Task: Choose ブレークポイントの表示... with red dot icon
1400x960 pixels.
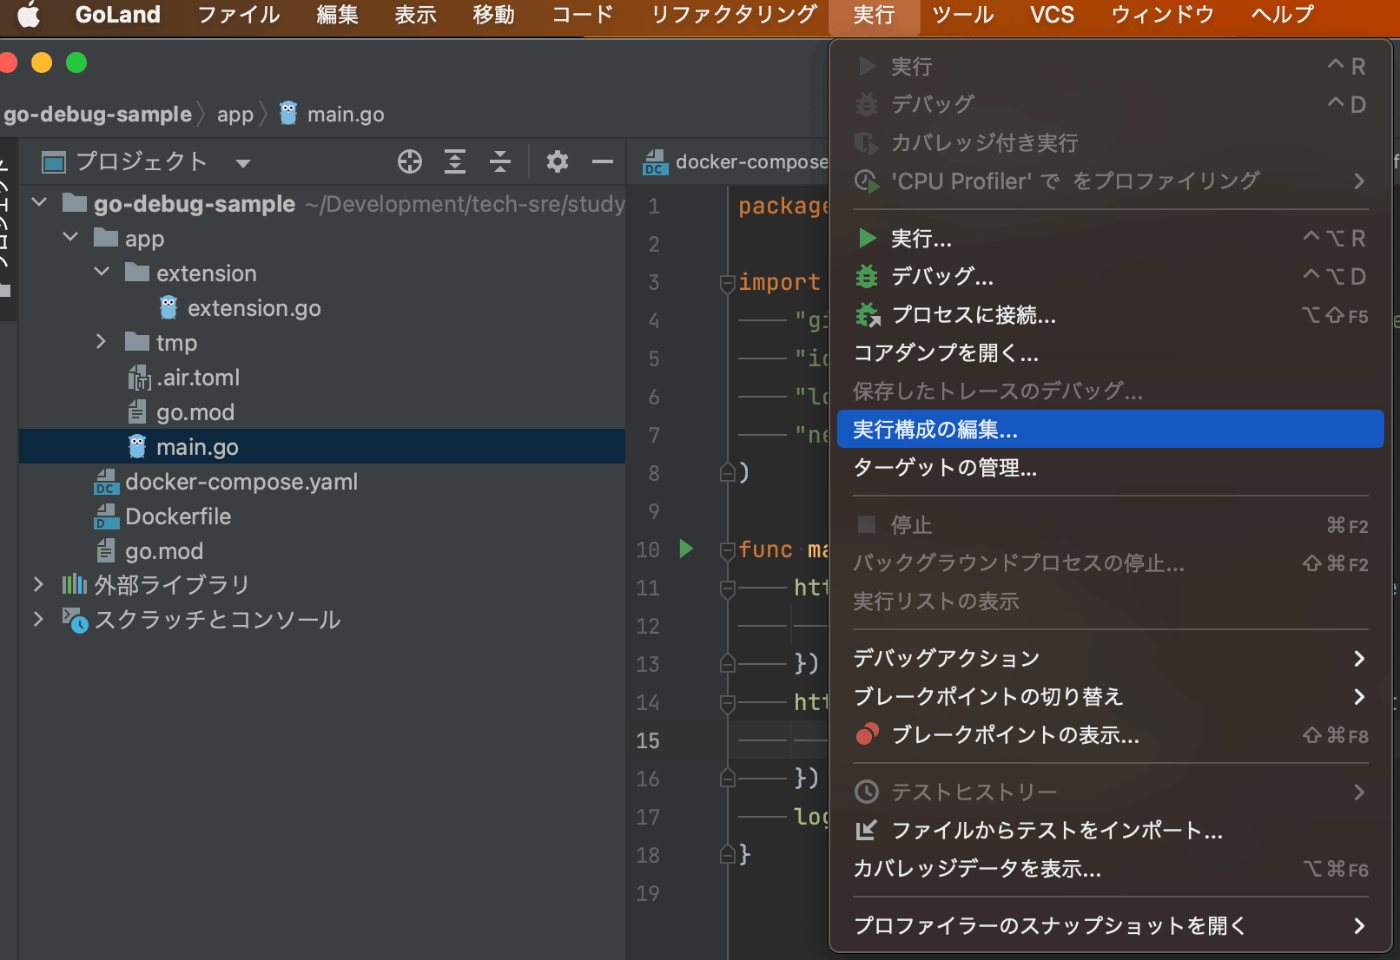Action: (x=1110, y=735)
